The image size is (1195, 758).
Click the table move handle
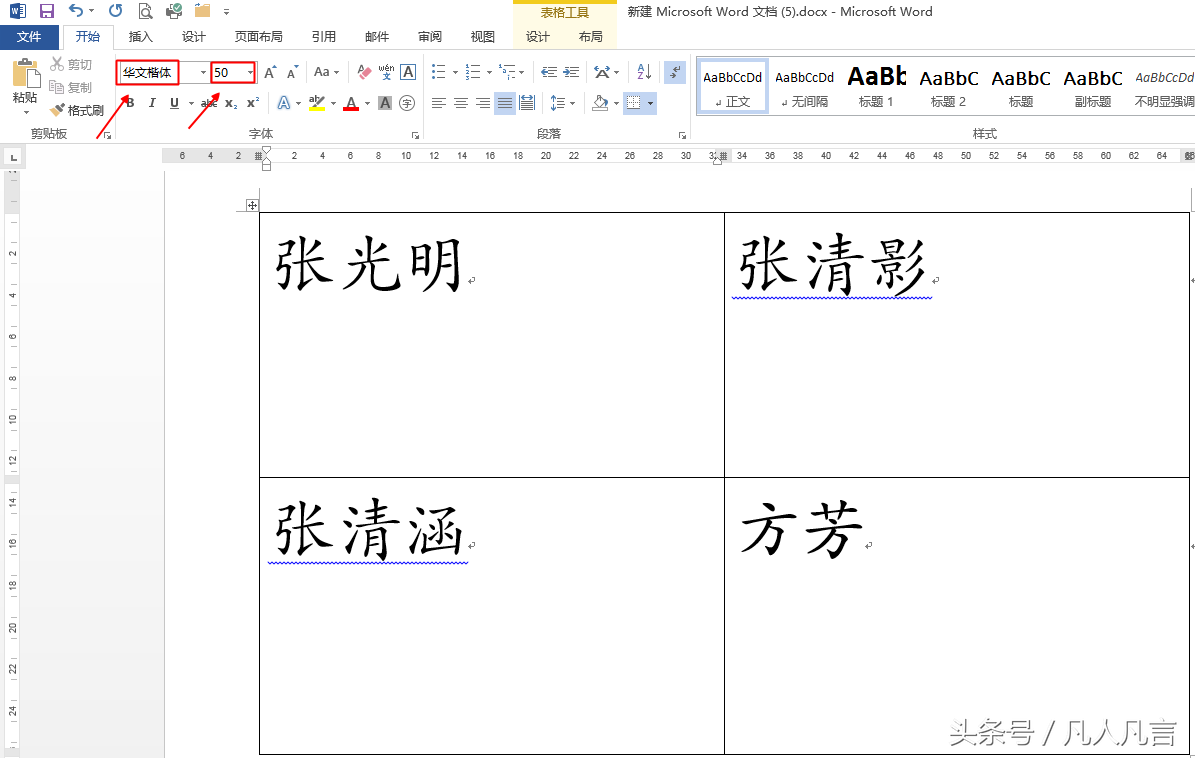tap(252, 205)
